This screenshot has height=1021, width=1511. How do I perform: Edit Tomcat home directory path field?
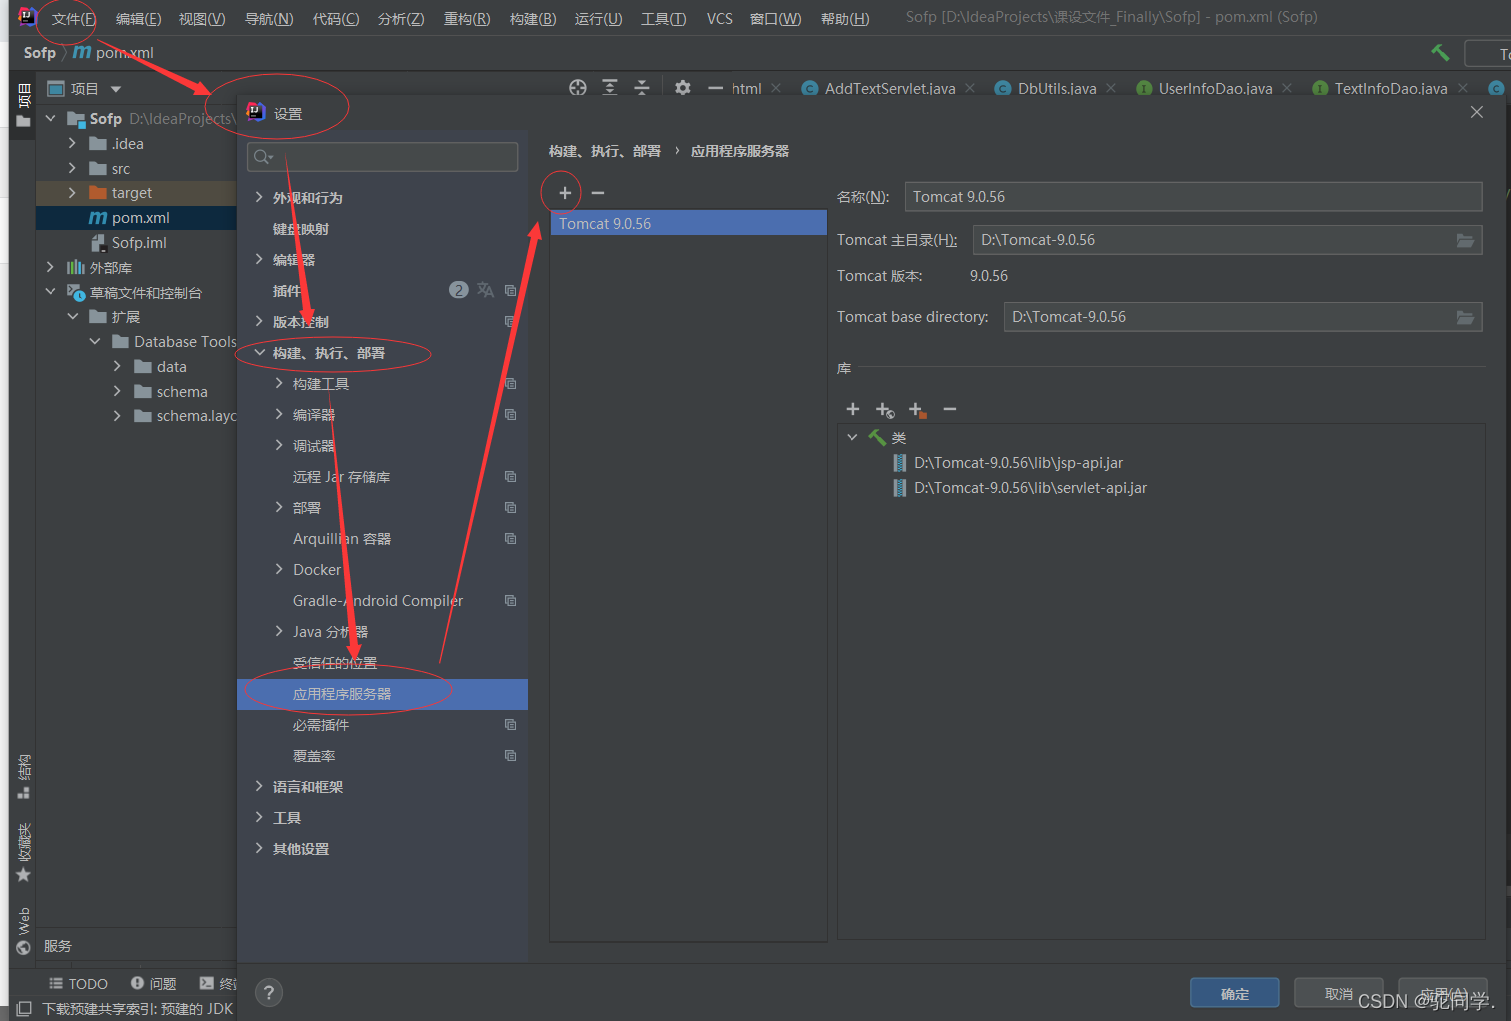(1213, 240)
